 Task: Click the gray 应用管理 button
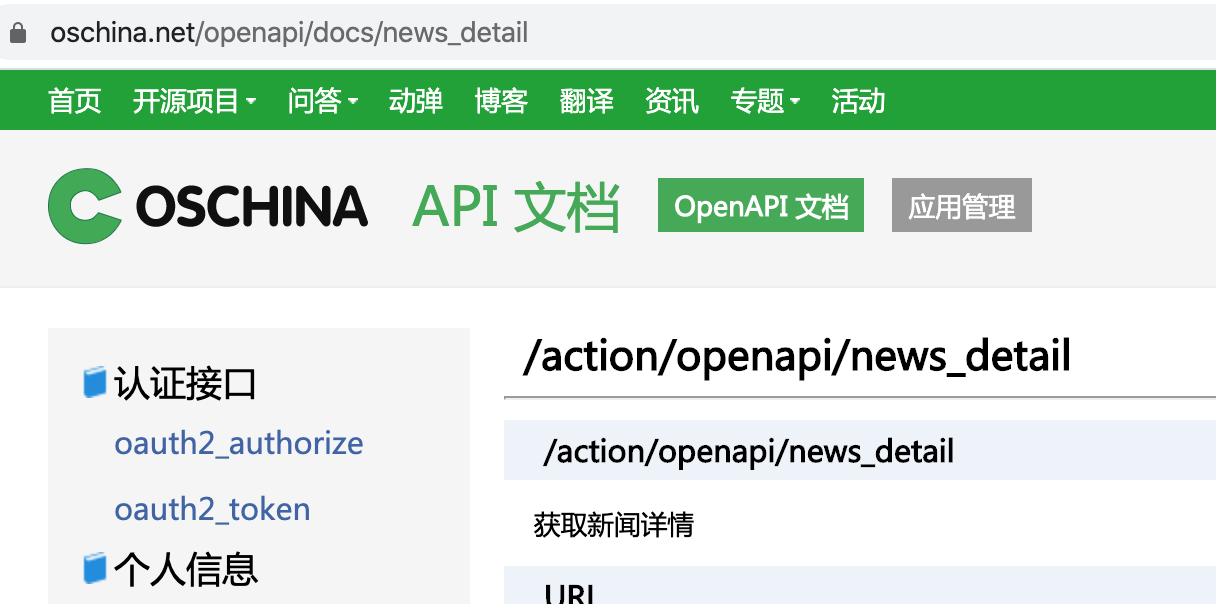[962, 205]
